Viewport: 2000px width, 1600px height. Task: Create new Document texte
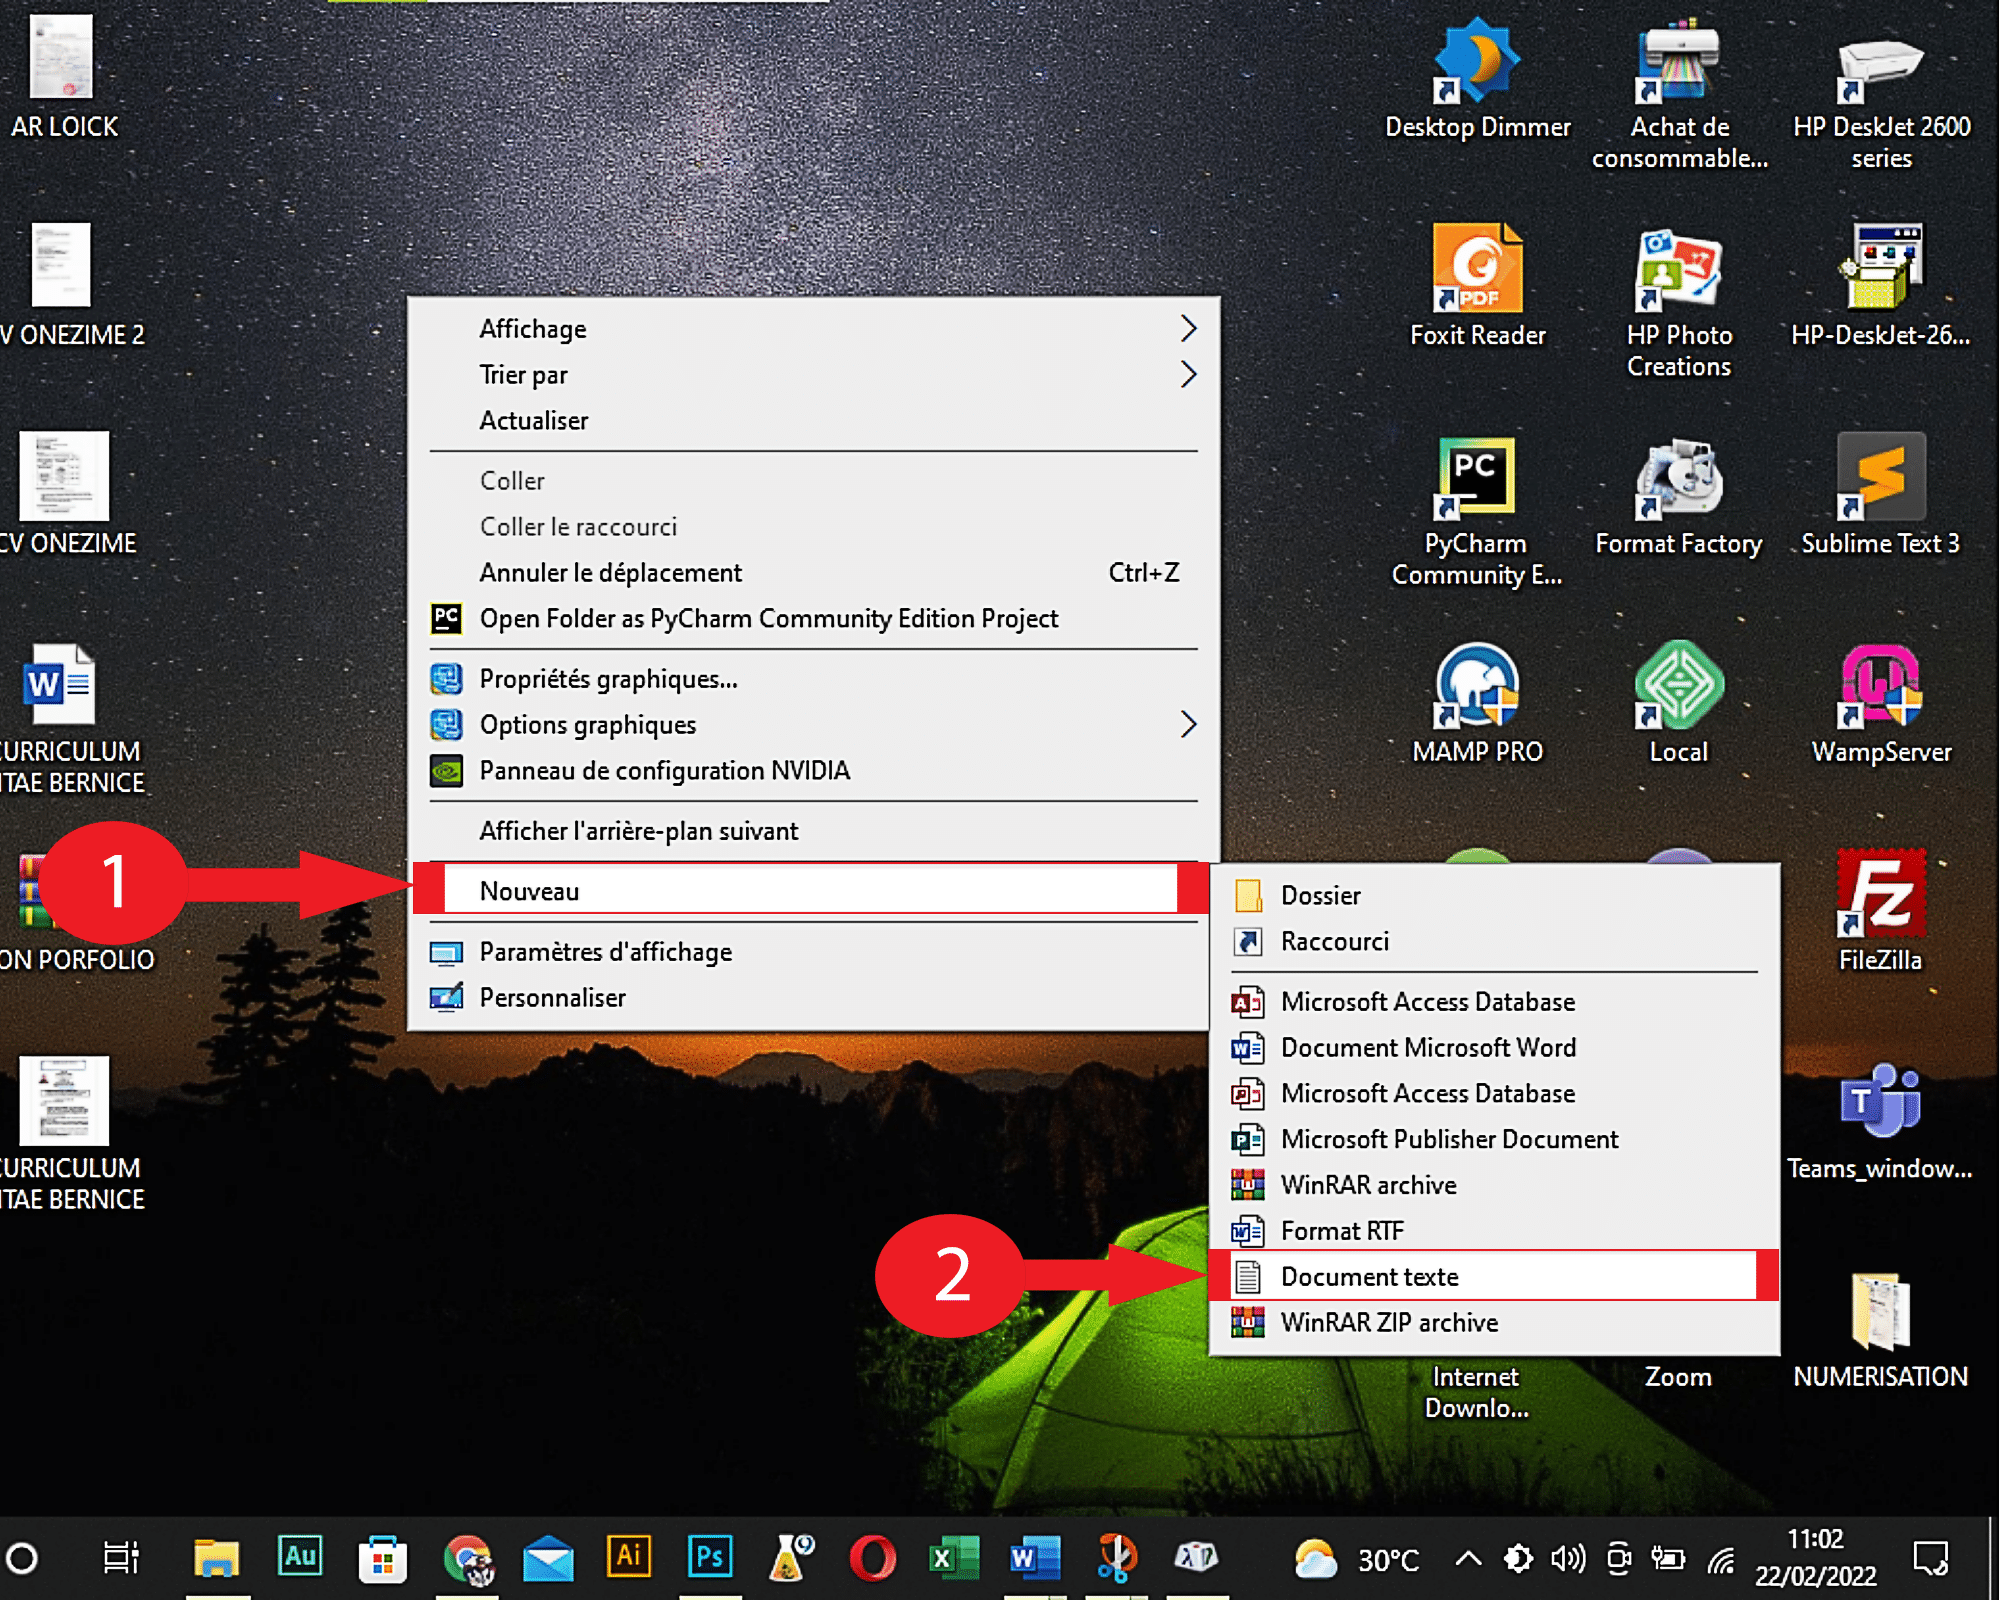1494,1277
